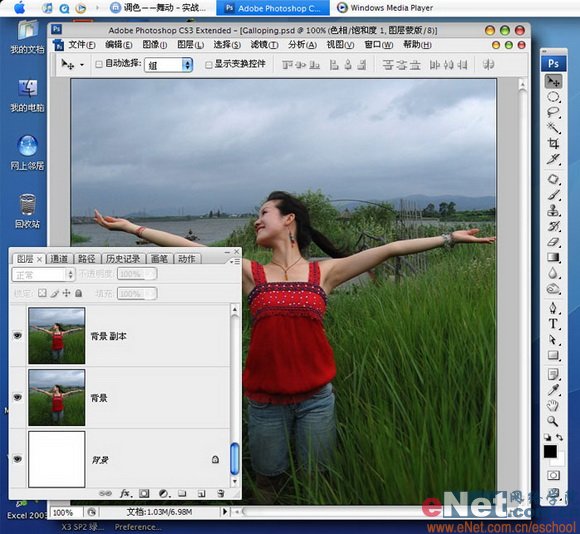Click the add layer mask icon
The height and width of the screenshot is (534, 580).
(144, 493)
